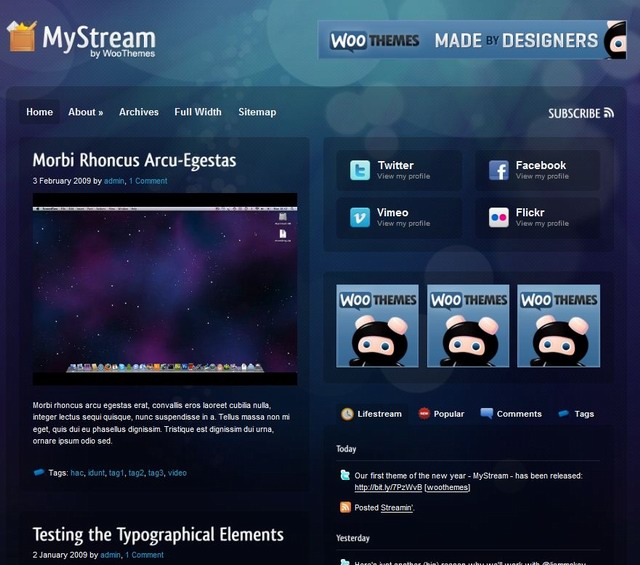Click the red New badge icon on Popular

[x=424, y=414]
